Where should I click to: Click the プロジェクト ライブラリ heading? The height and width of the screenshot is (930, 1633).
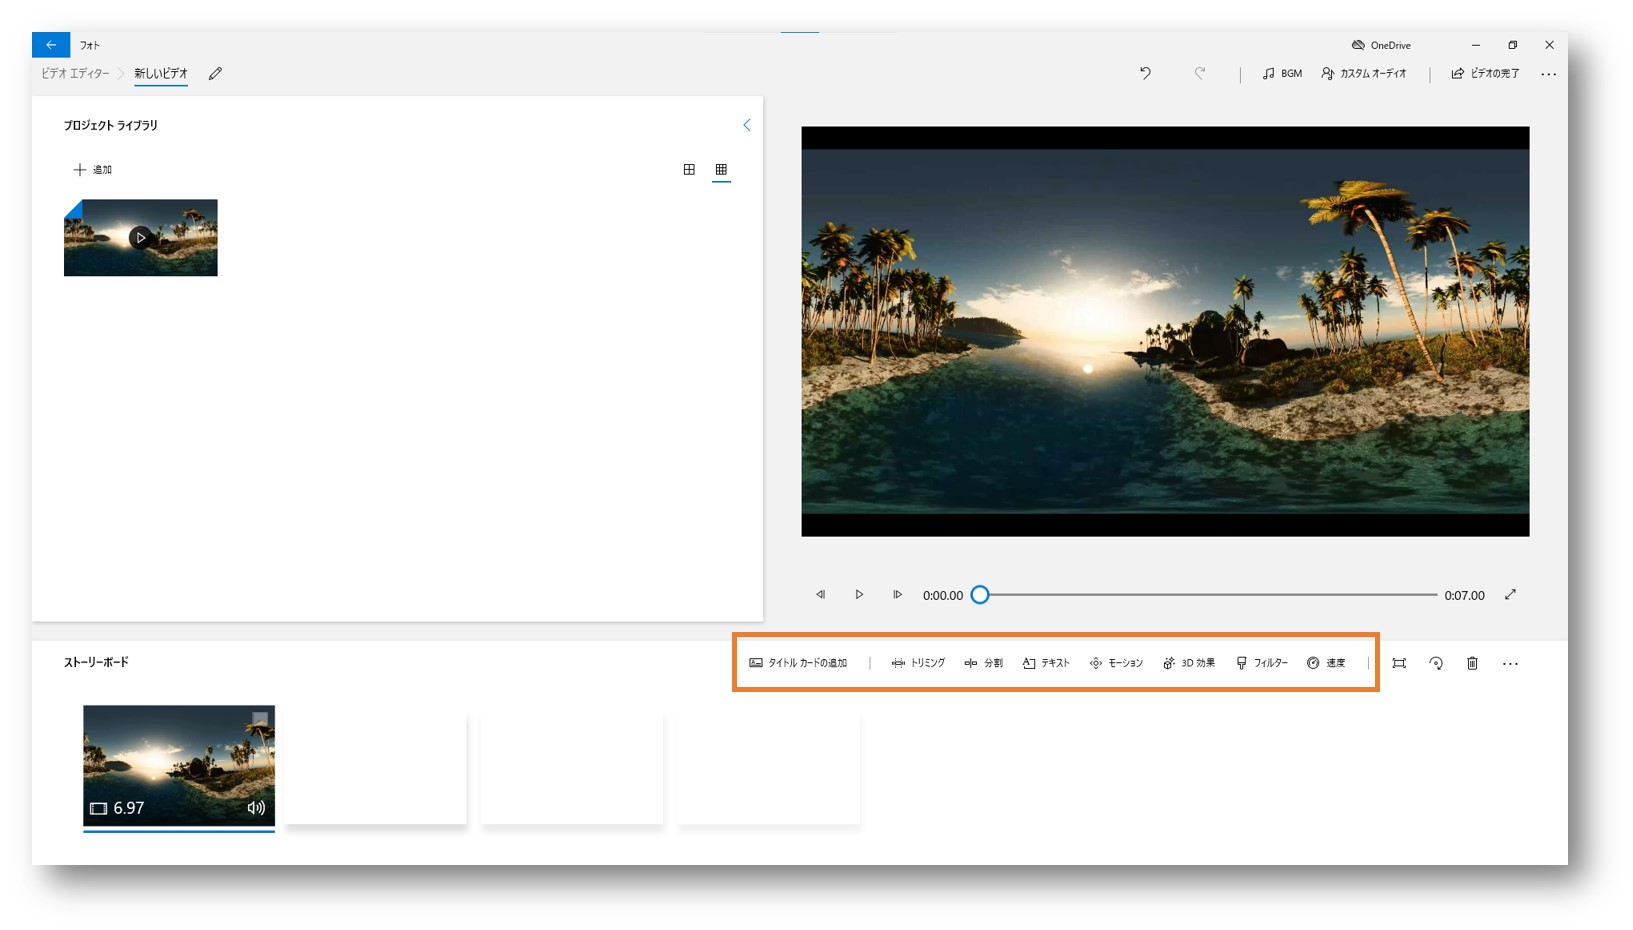coord(111,125)
